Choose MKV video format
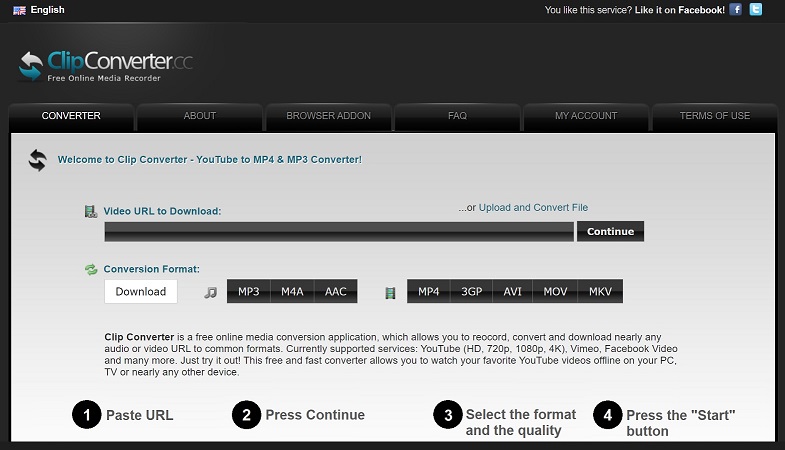785x450 pixels. [600, 292]
